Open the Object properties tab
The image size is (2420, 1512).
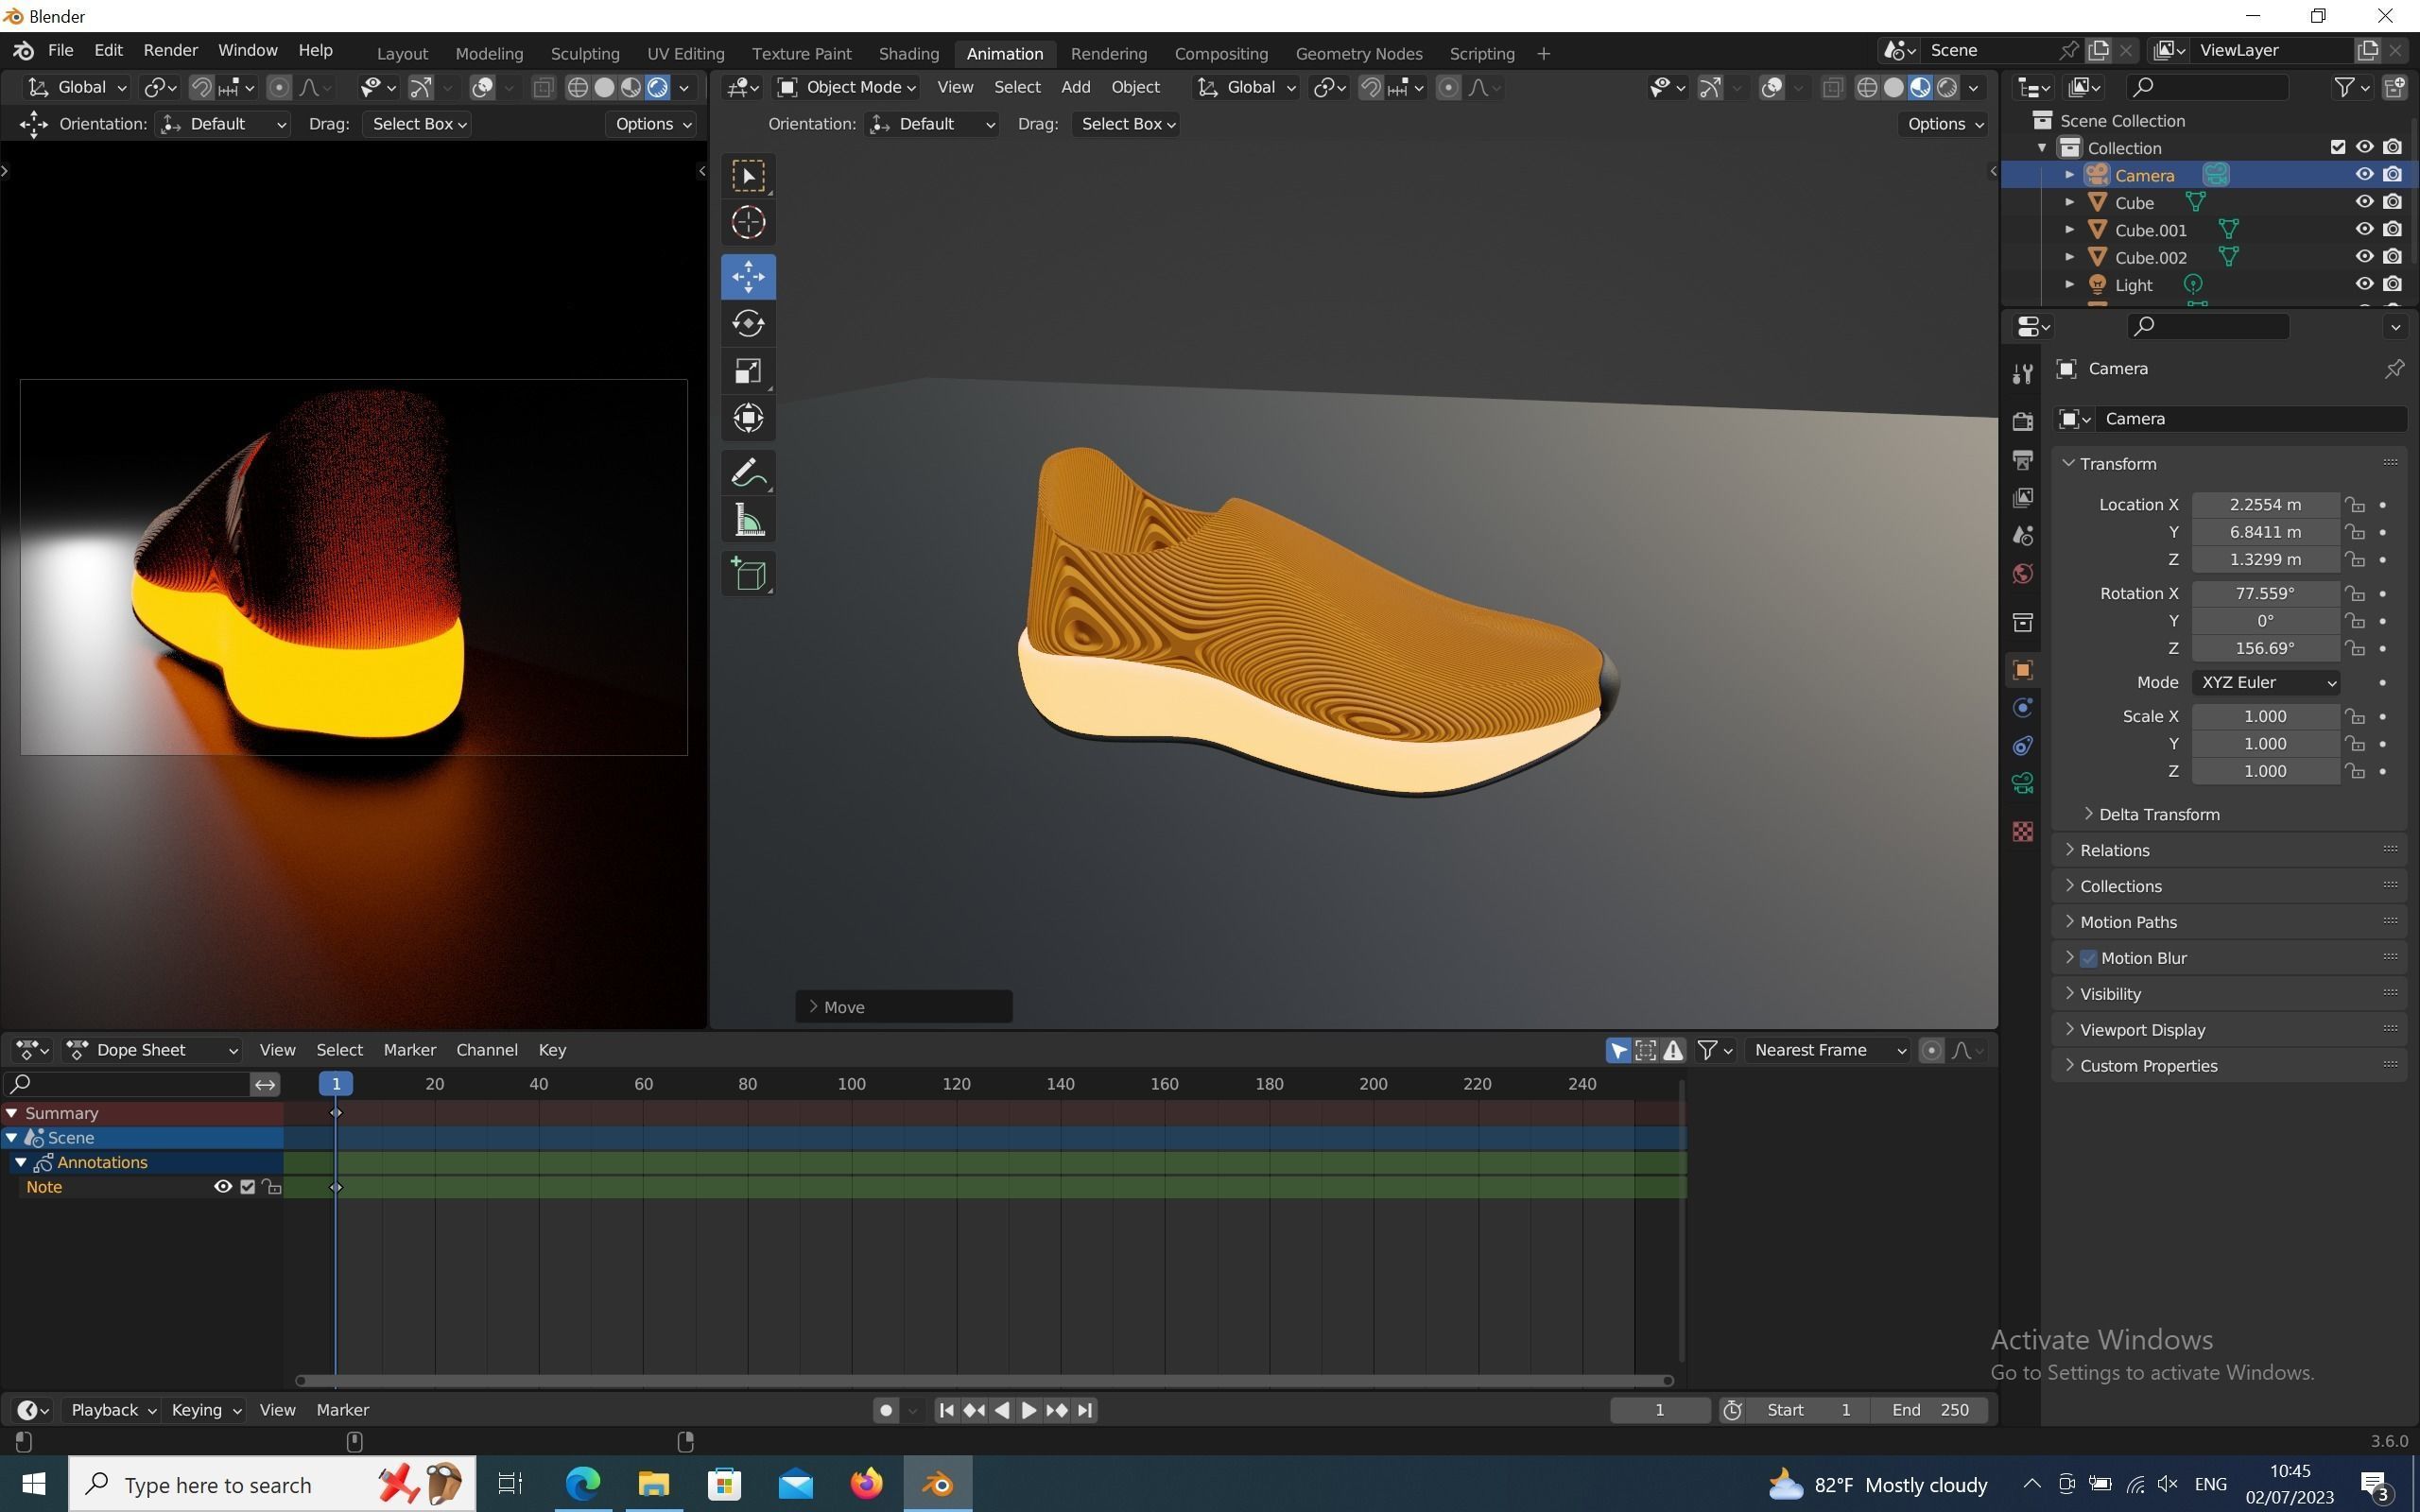click(x=2022, y=670)
